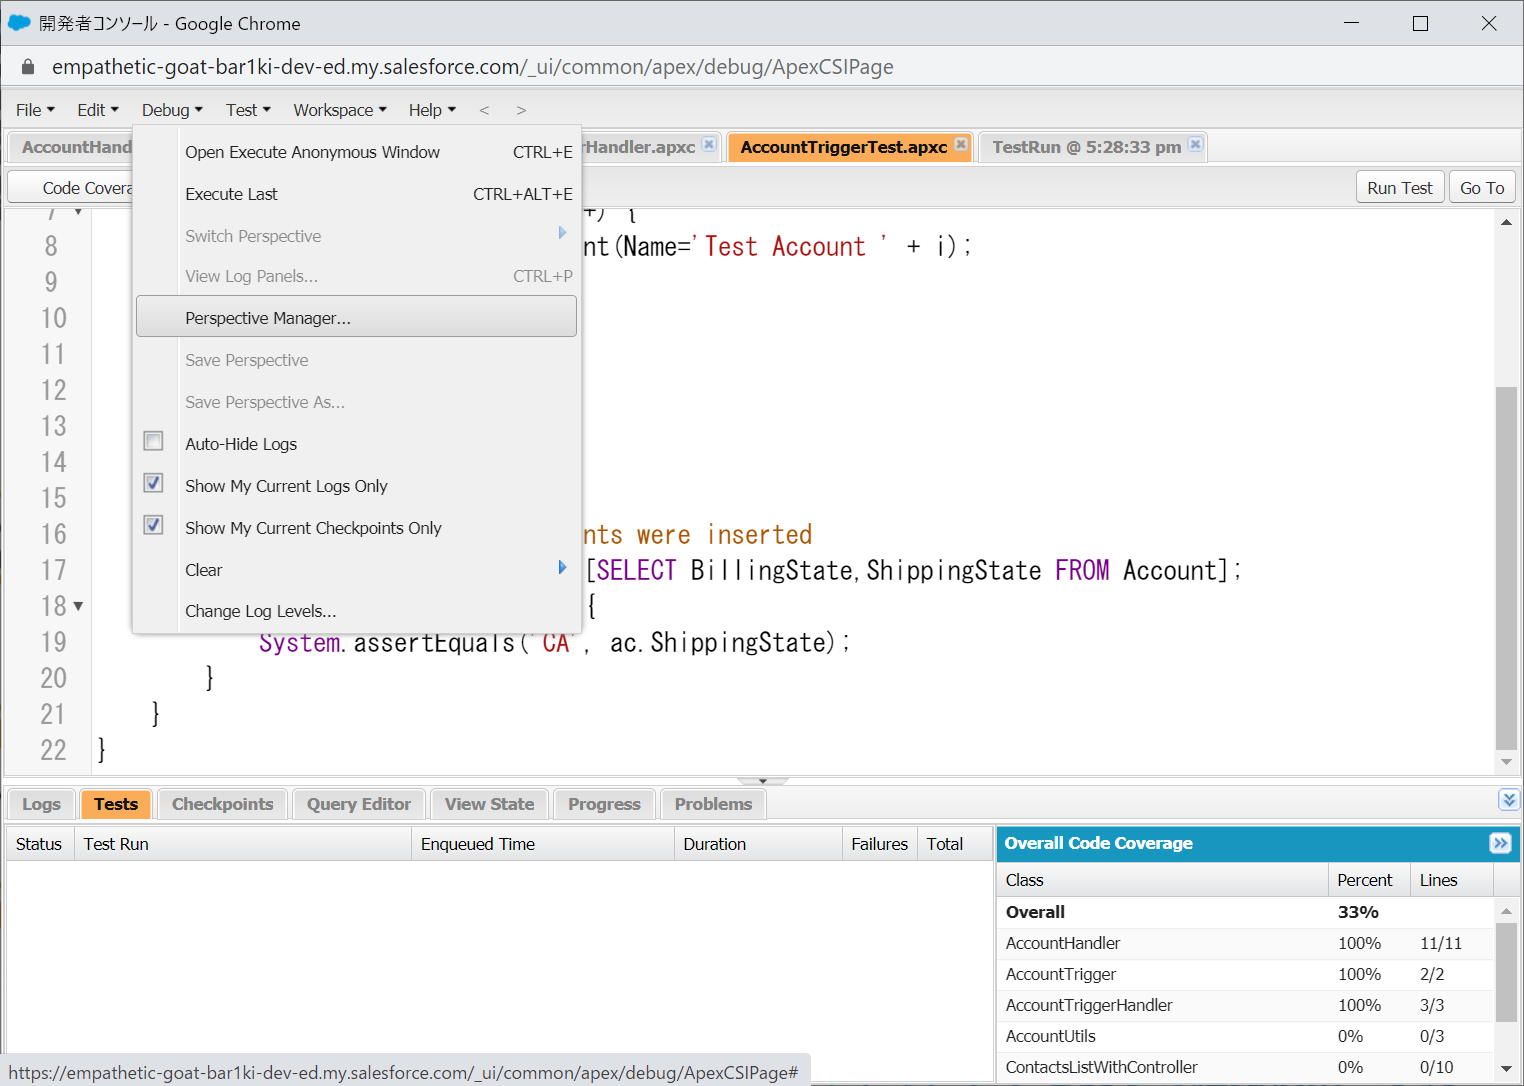Image resolution: width=1524 pixels, height=1086 pixels.
Task: Open the Problems tab
Action: point(713,804)
